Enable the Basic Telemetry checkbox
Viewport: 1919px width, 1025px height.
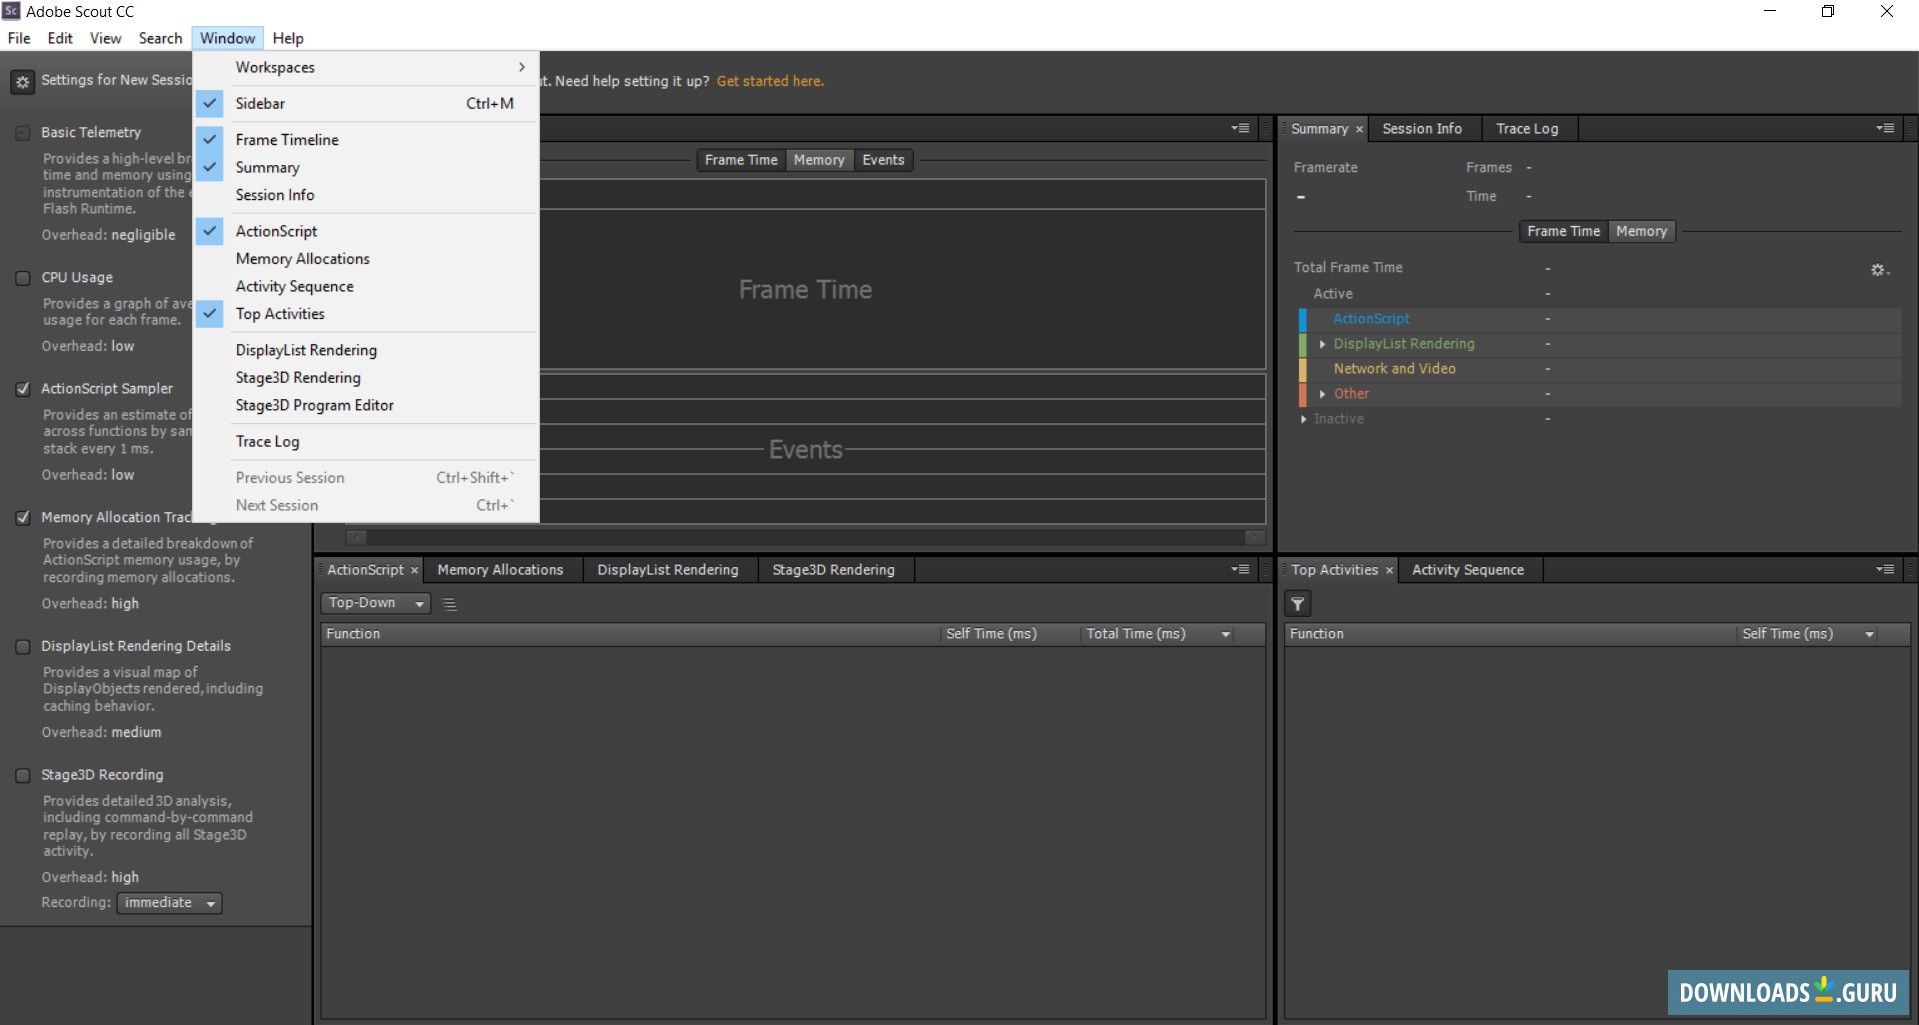[x=23, y=133]
